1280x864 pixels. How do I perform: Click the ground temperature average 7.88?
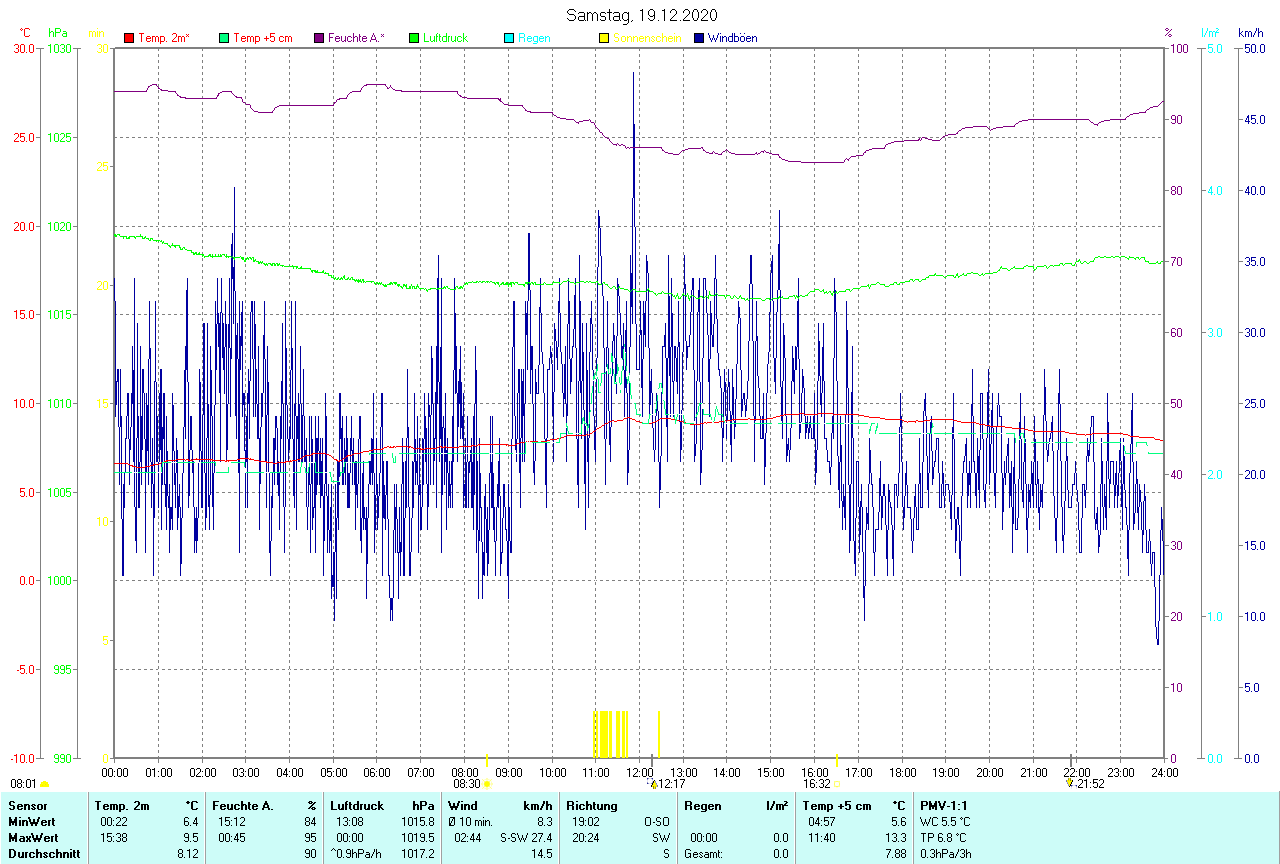coord(894,854)
